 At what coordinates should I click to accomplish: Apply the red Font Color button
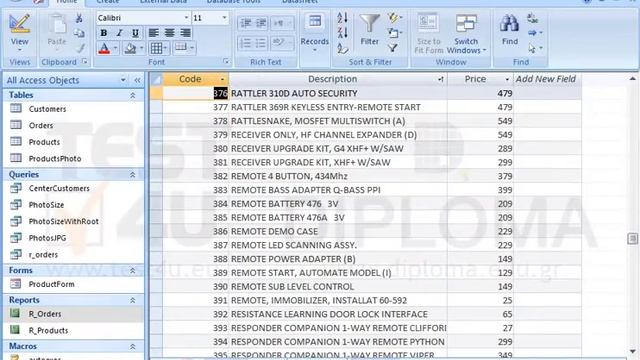(104, 49)
